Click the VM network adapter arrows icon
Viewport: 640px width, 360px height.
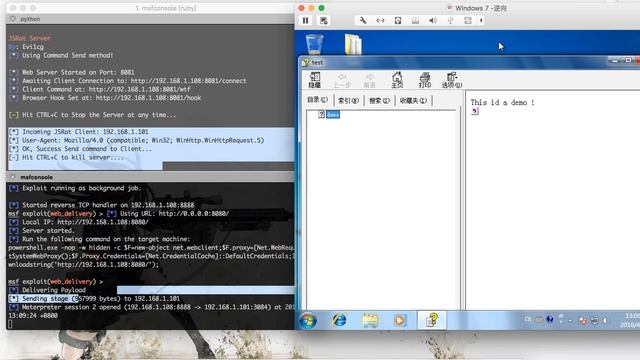tap(380, 20)
